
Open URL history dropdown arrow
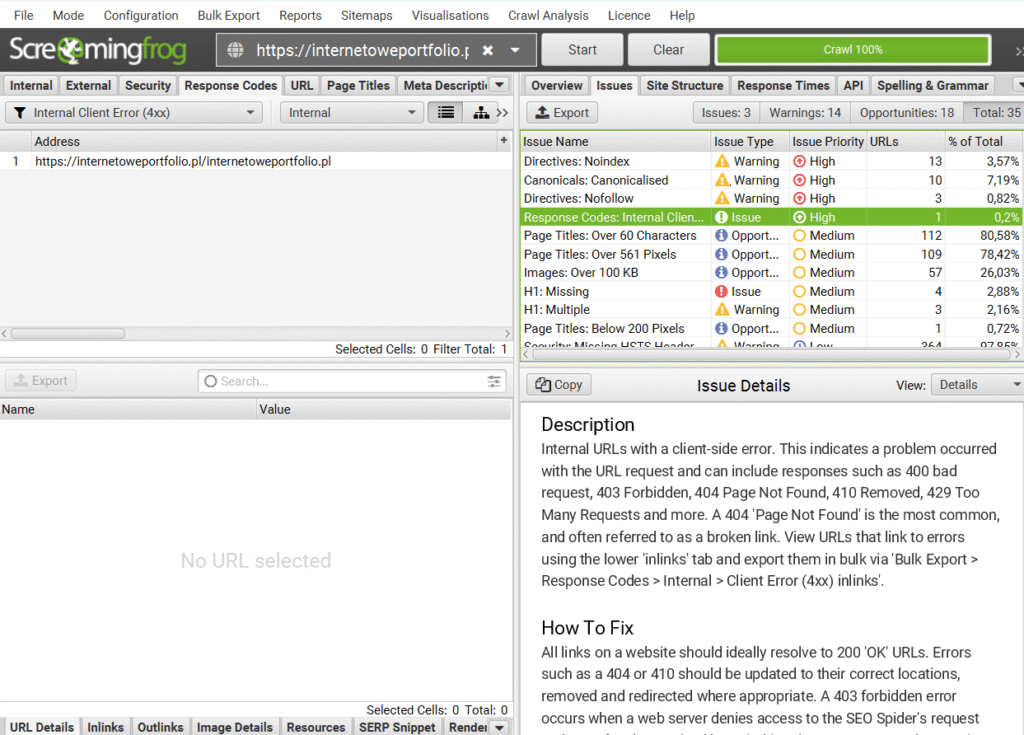[515, 50]
